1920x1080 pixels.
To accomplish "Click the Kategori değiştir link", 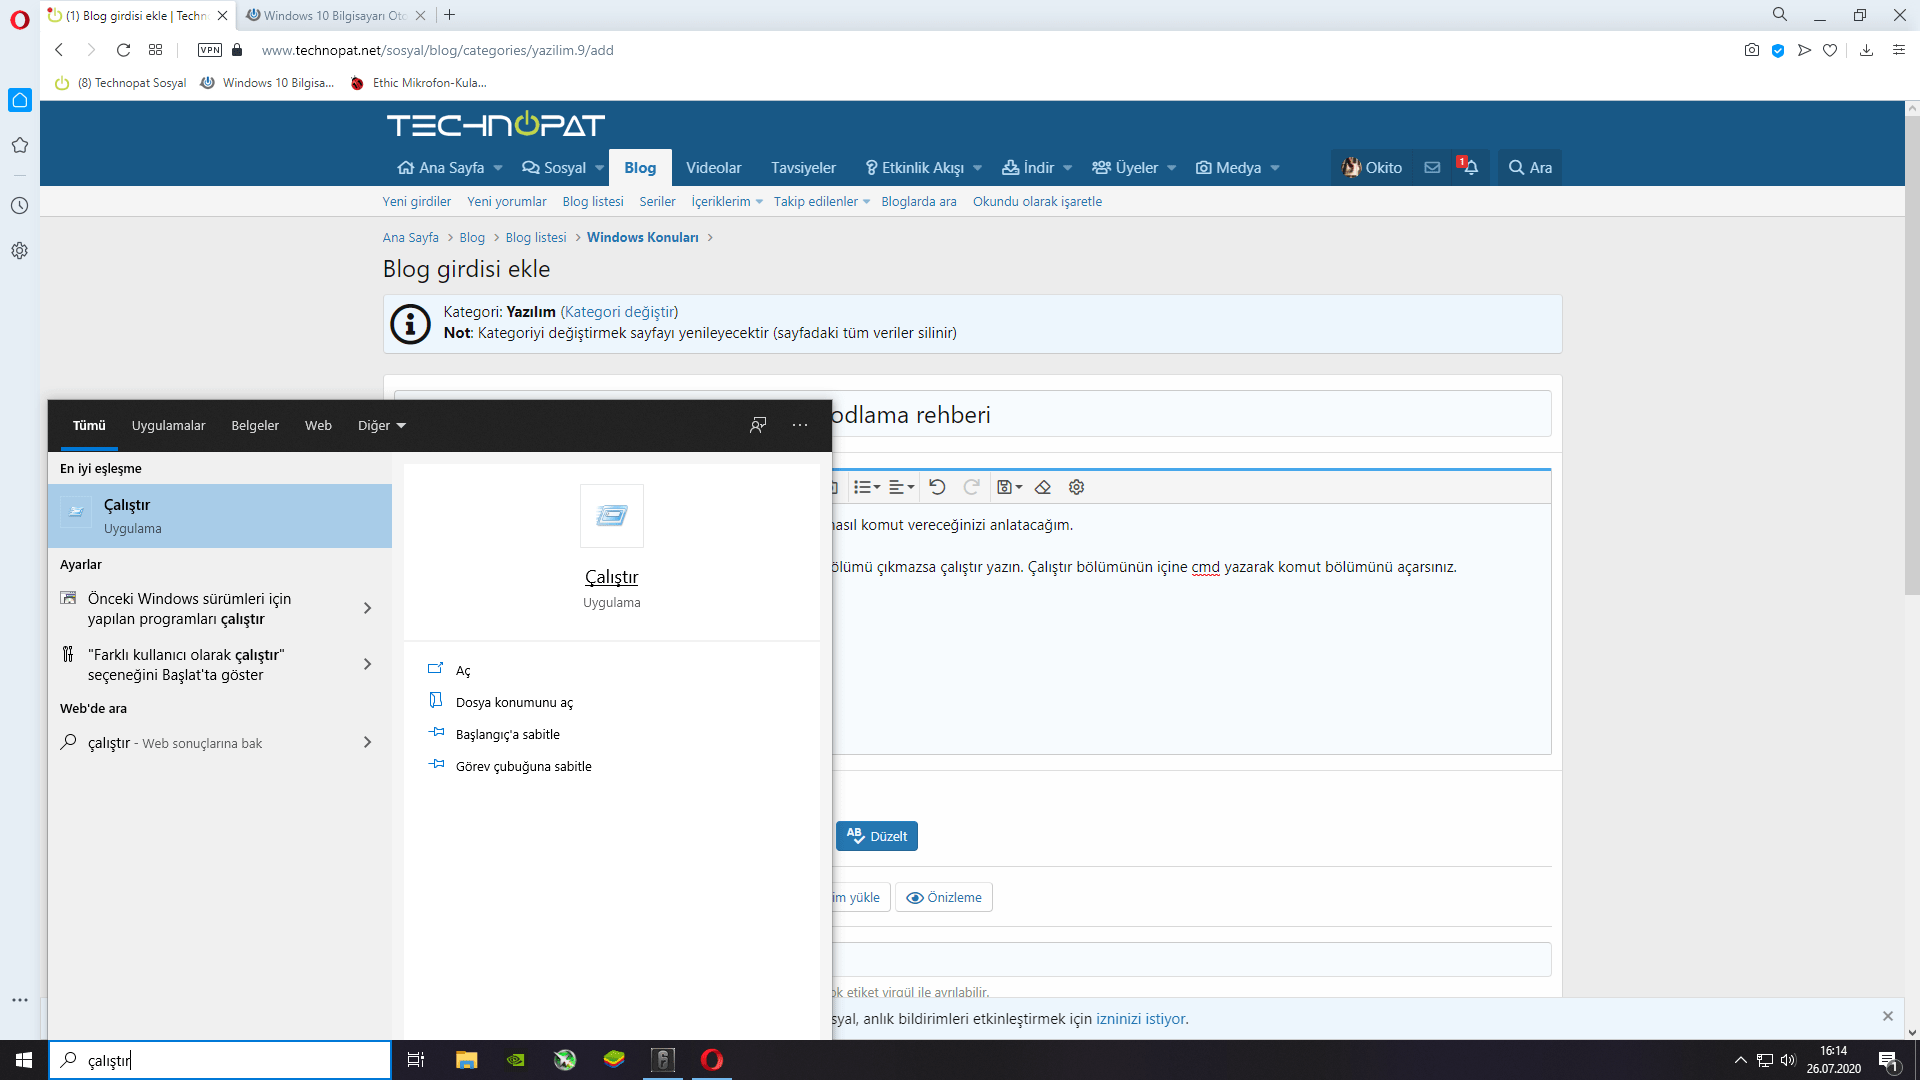I will click(x=619, y=312).
